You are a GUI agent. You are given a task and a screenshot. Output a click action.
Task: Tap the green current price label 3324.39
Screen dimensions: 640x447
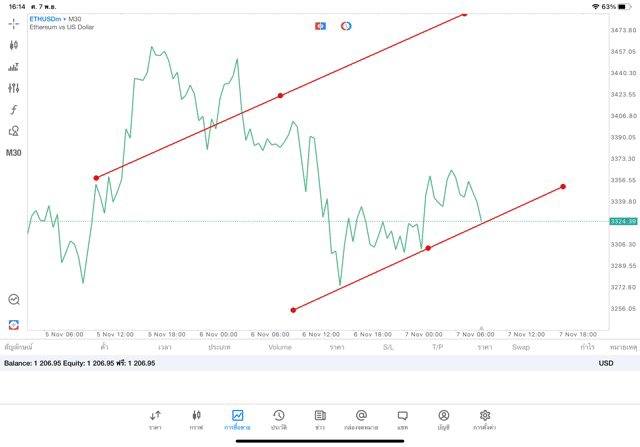point(622,221)
